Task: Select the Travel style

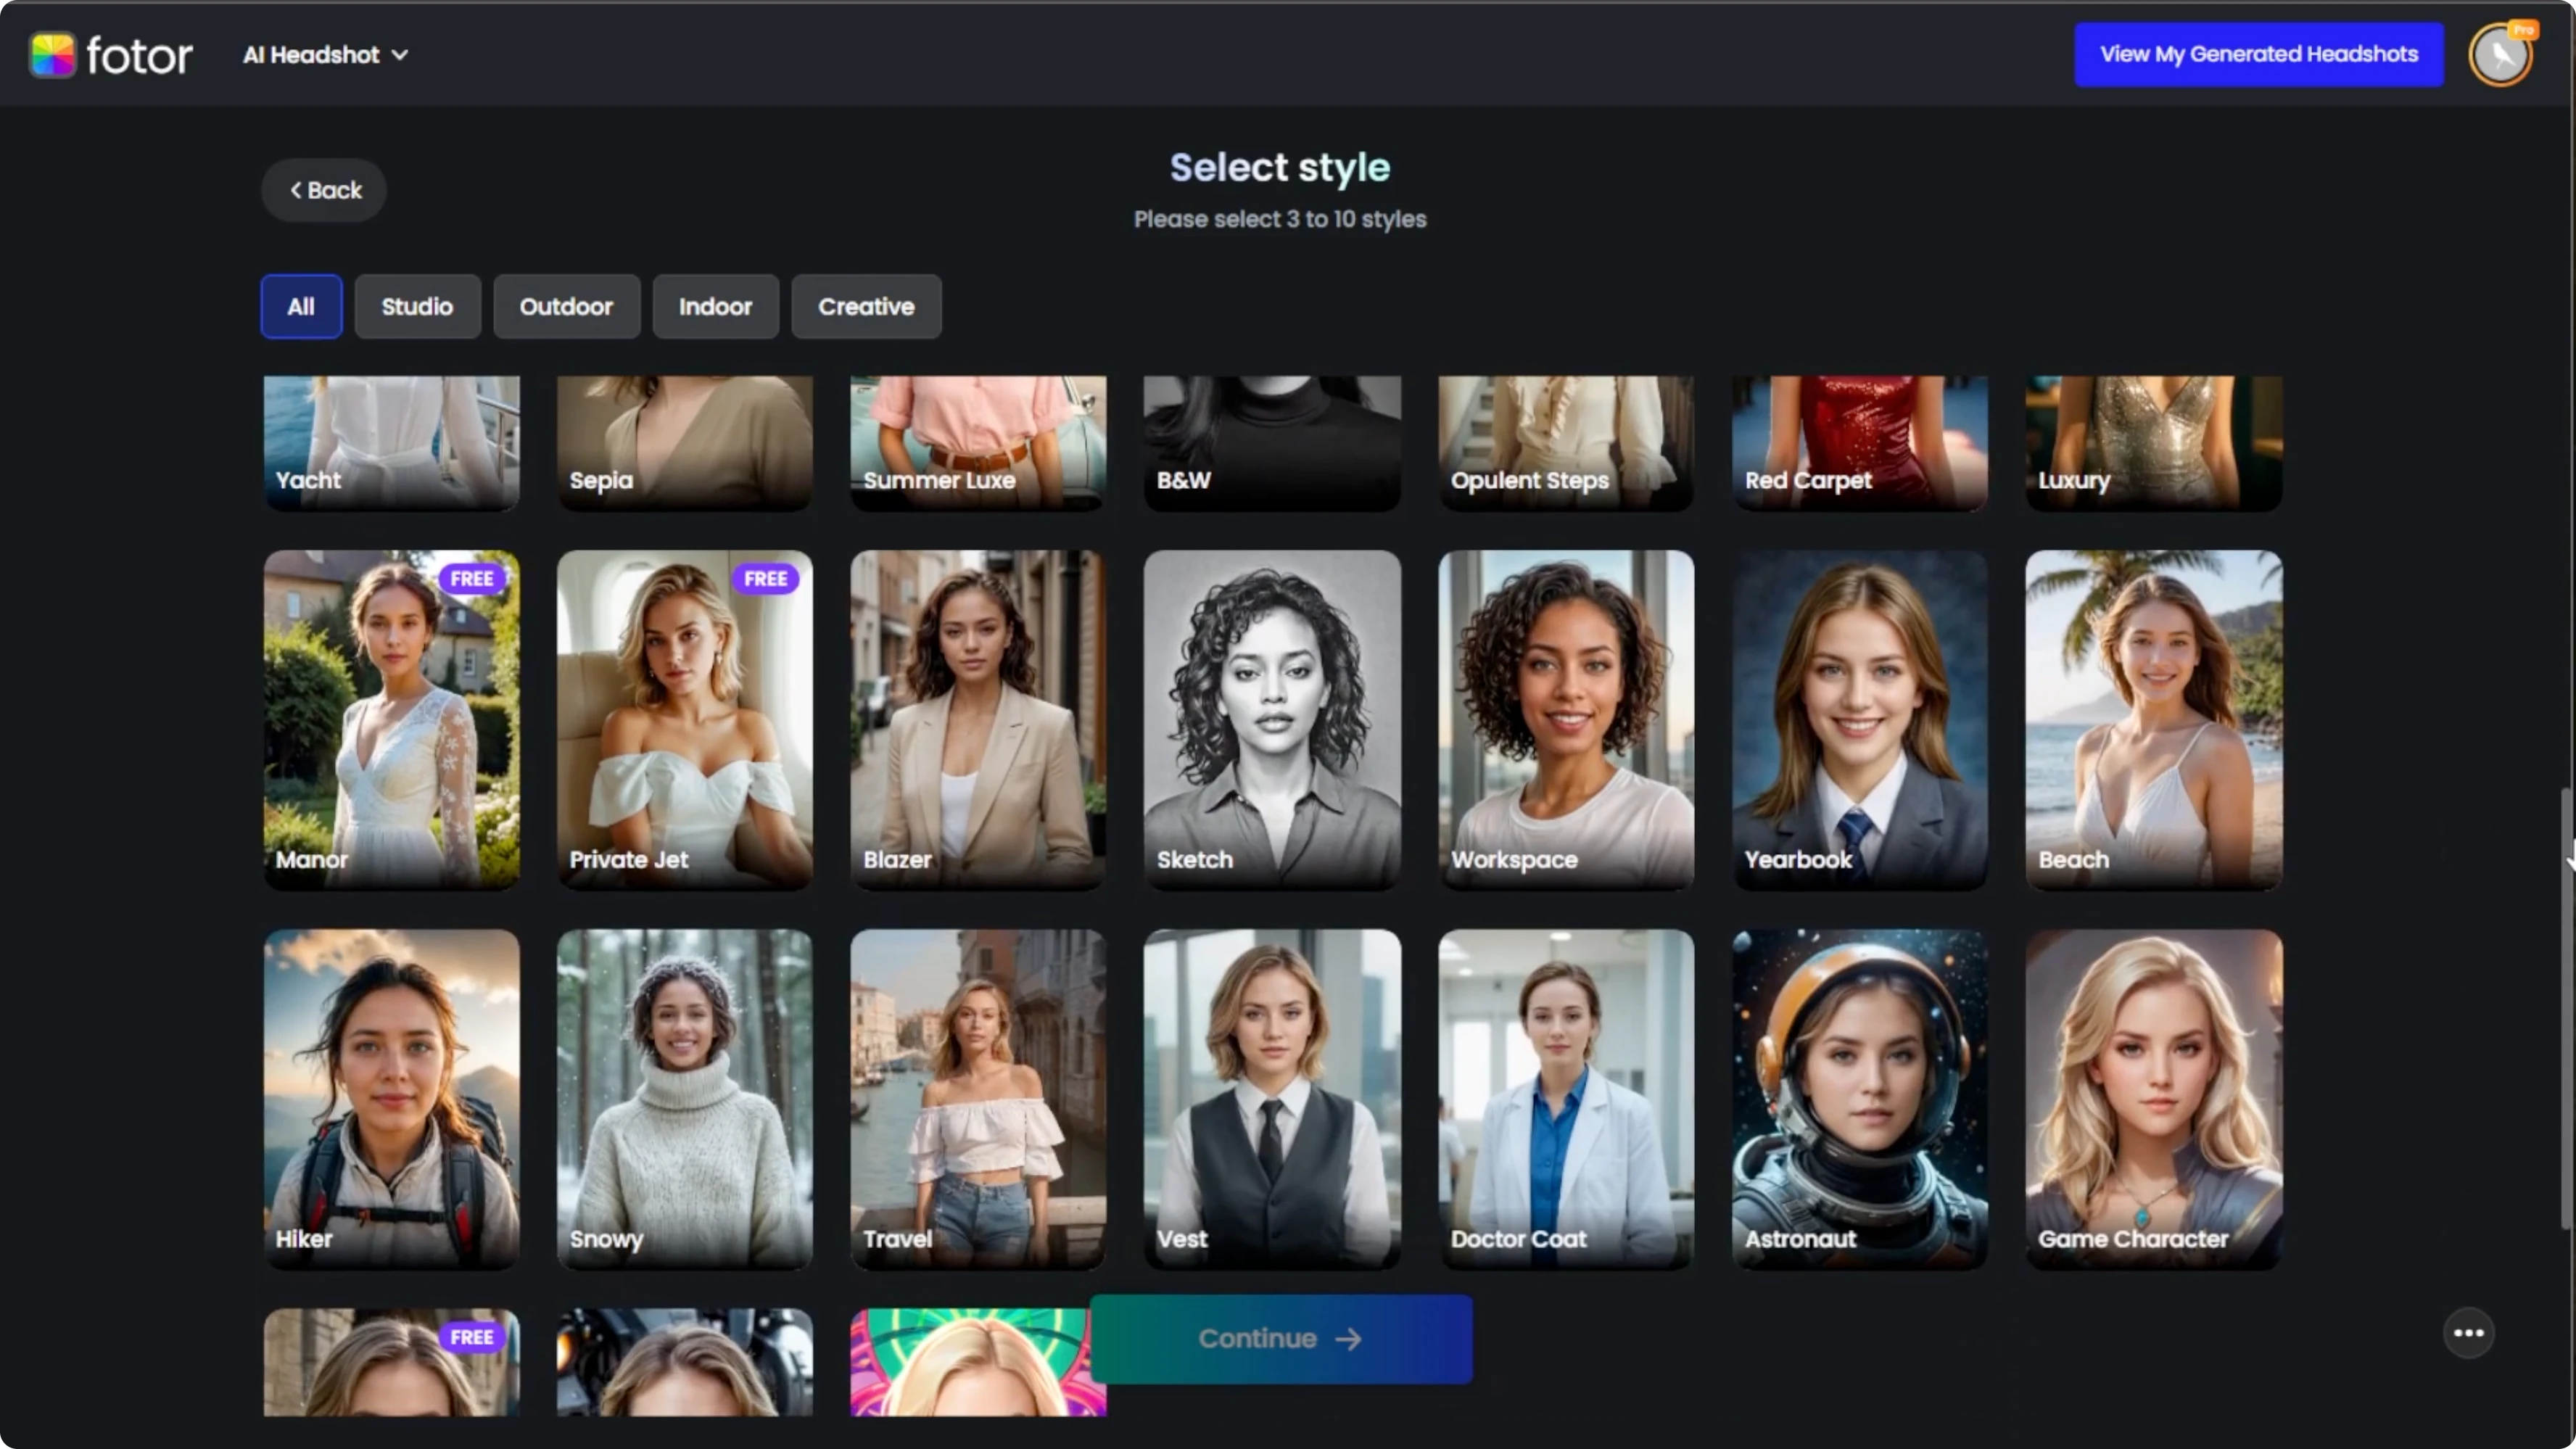Action: 978,1099
